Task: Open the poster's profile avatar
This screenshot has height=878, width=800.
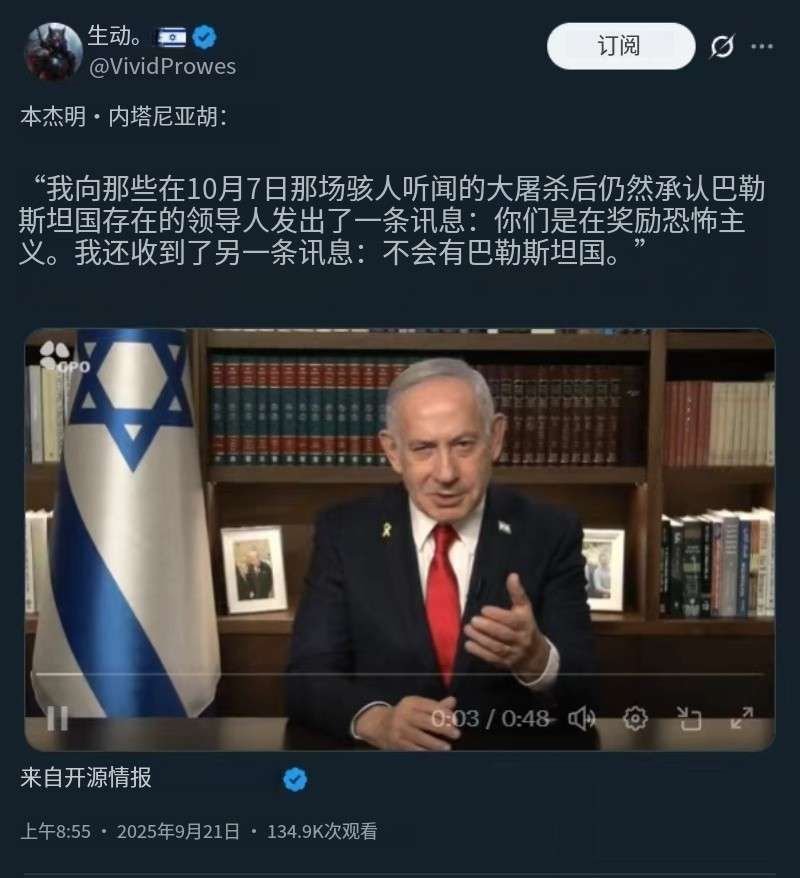Action: pos(53,50)
